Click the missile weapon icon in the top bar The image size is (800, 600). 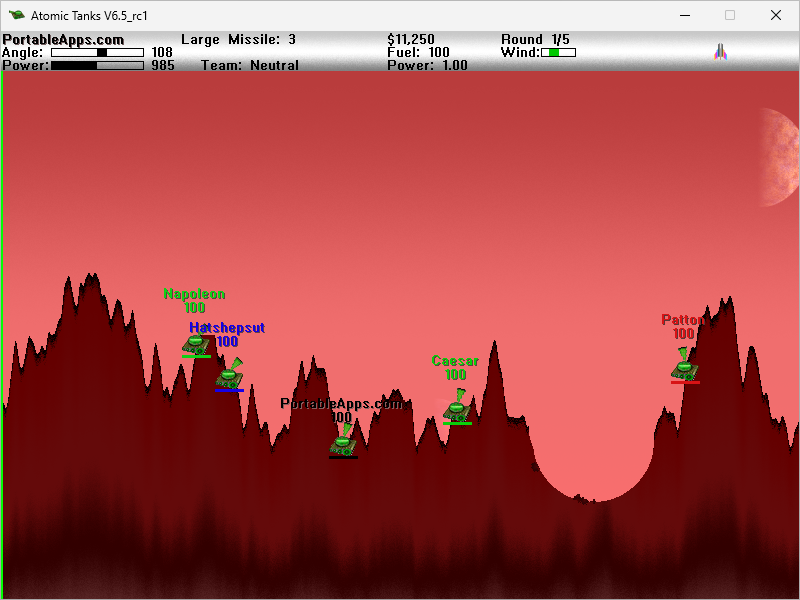pos(720,52)
